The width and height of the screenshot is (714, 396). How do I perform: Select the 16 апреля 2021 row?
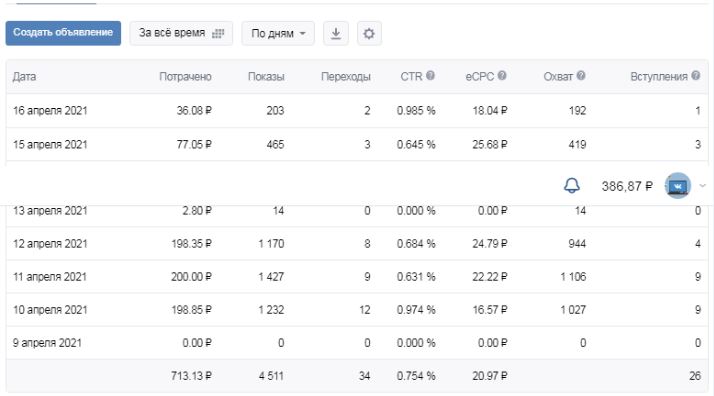[357, 111]
